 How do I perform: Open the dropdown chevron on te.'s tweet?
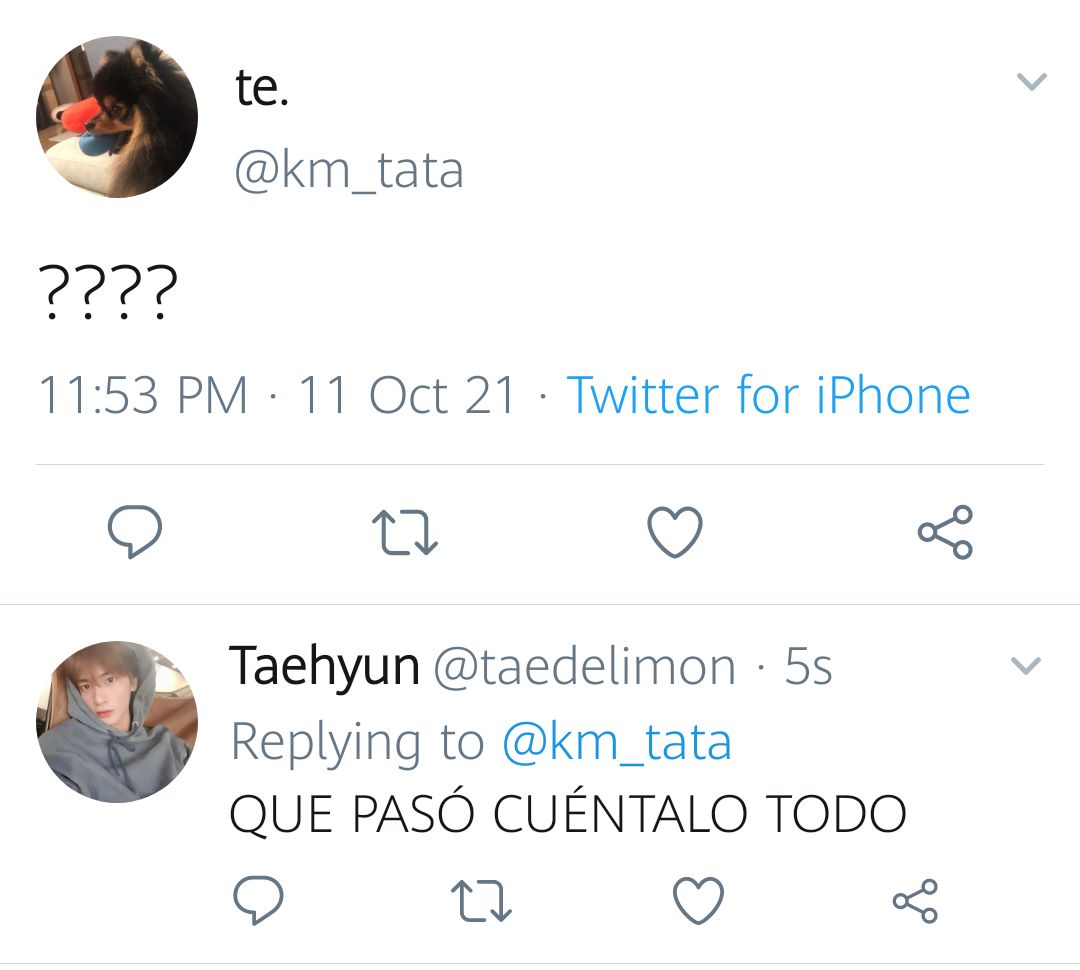point(1031,81)
